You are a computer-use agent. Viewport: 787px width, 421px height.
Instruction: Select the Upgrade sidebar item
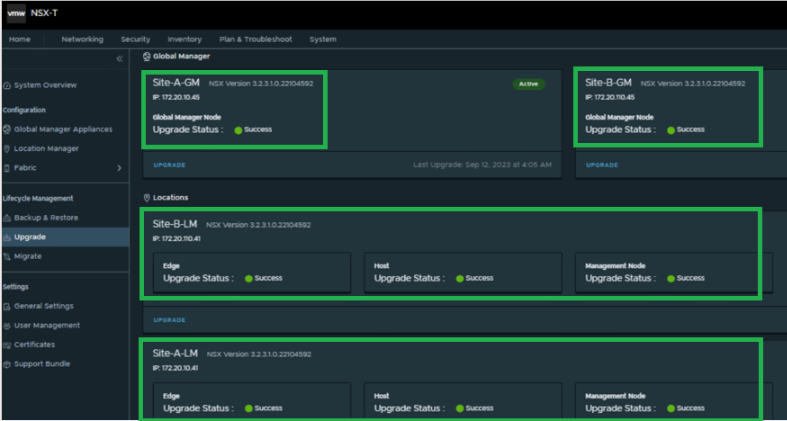tap(30, 237)
